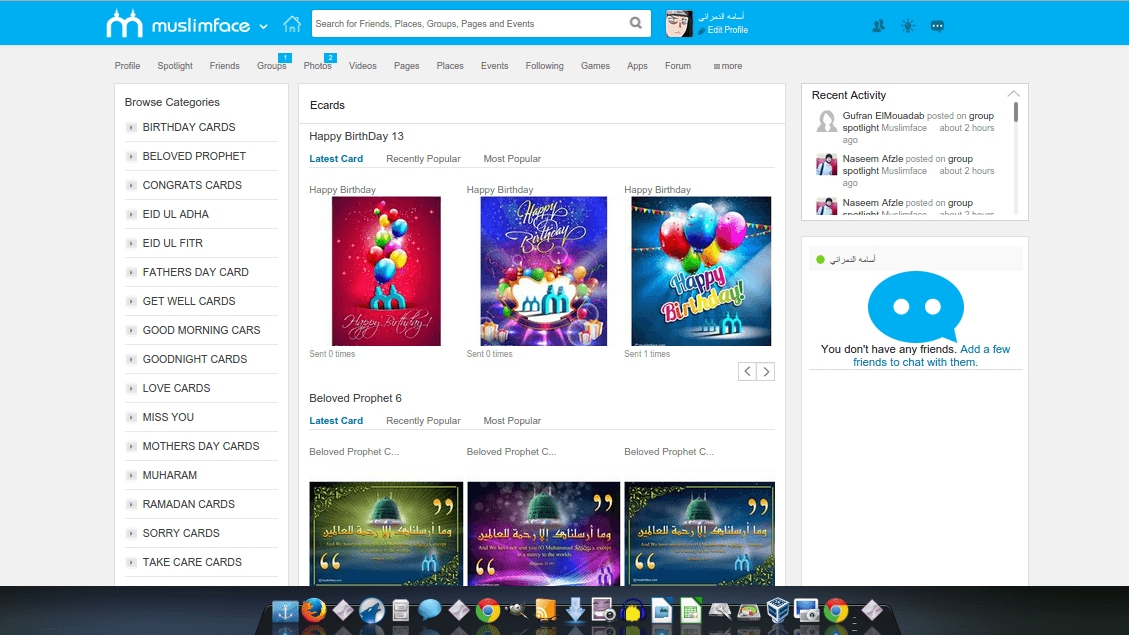
Task: Expand the BIRTHDAY CARDS category arrow
Action: [132, 128]
